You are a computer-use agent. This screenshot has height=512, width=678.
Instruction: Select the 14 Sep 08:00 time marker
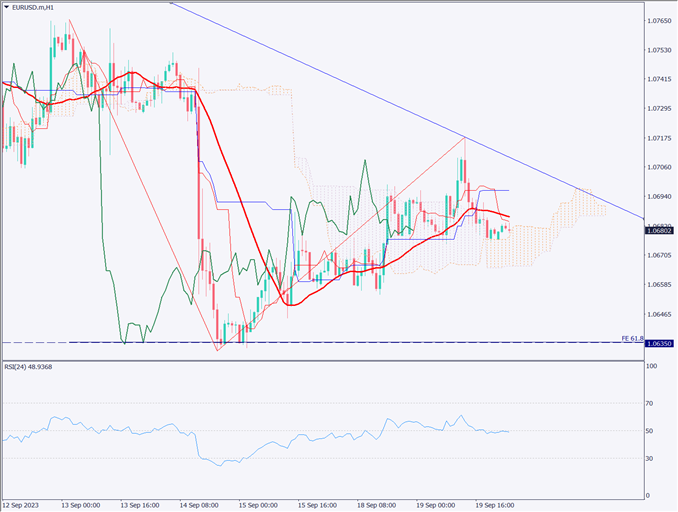(x=200, y=505)
